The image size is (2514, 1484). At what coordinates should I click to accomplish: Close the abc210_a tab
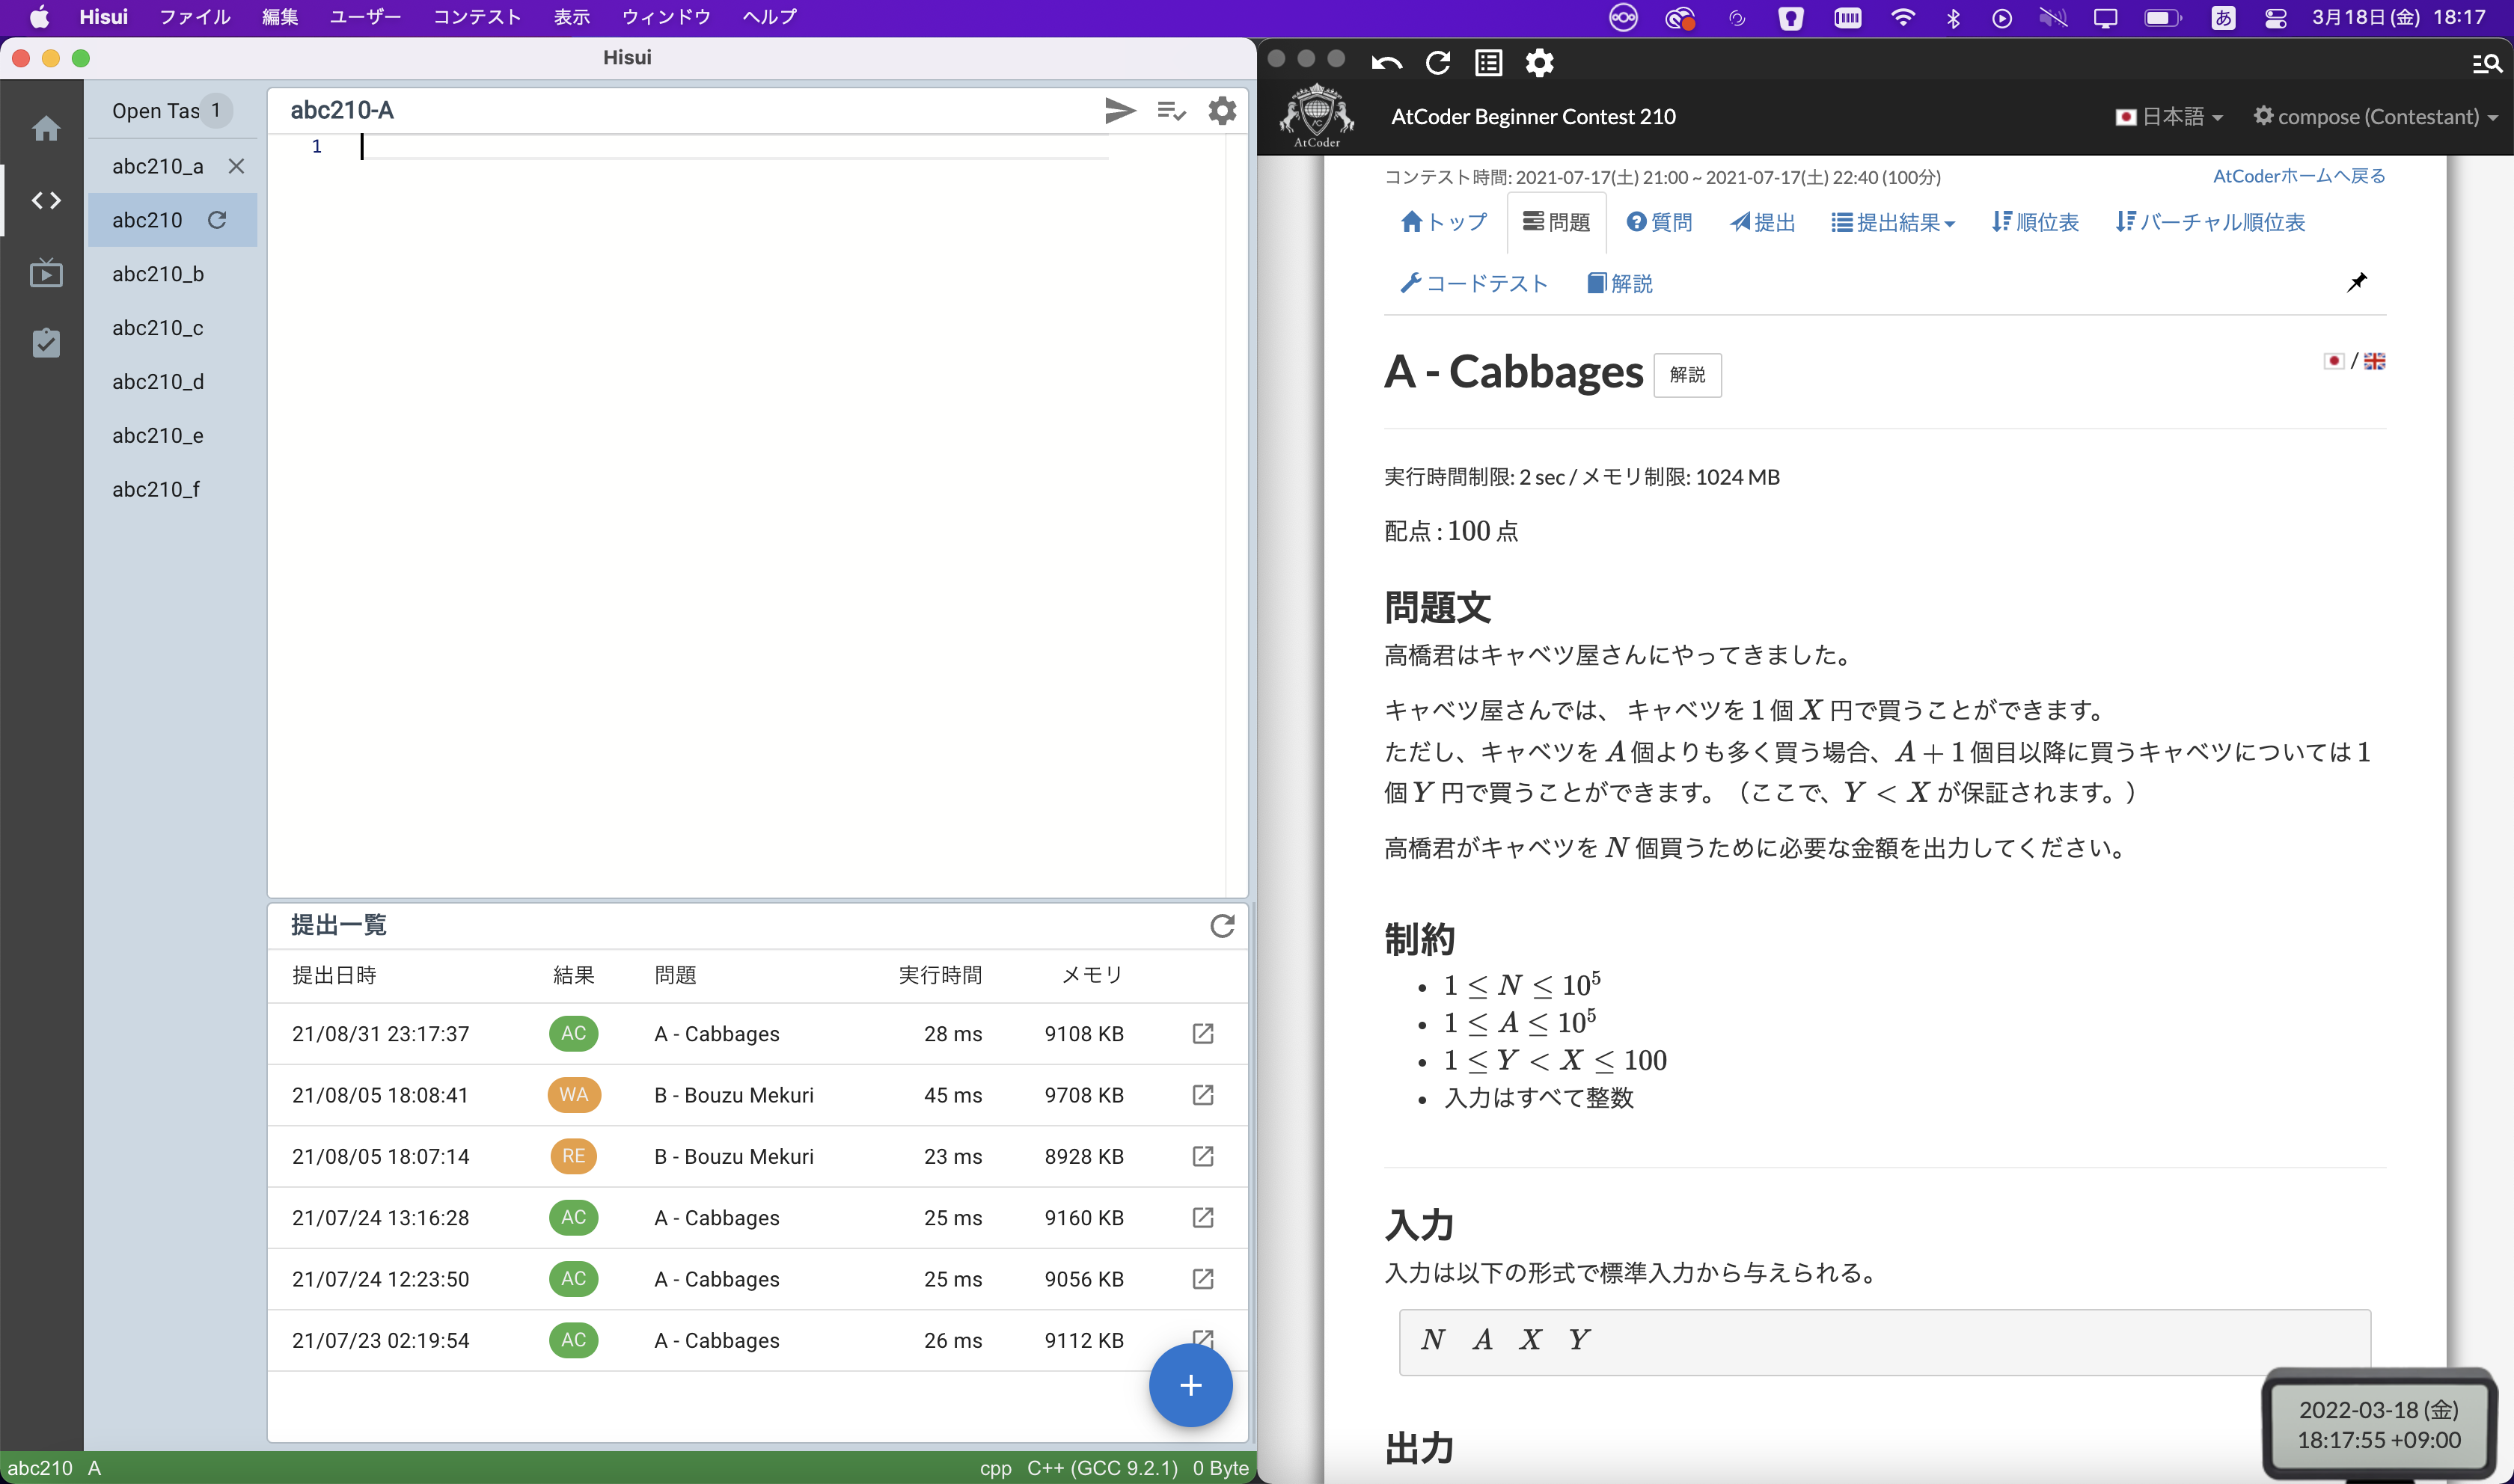pos(236,166)
